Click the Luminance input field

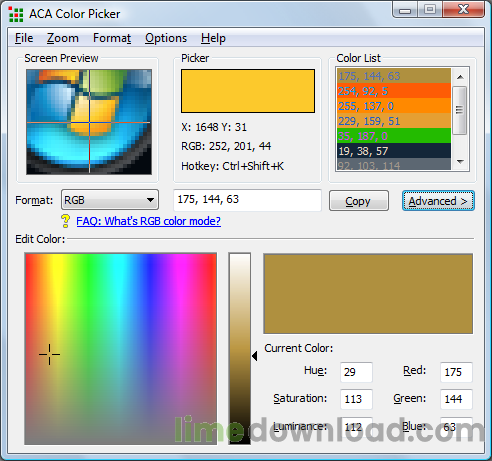(356, 426)
